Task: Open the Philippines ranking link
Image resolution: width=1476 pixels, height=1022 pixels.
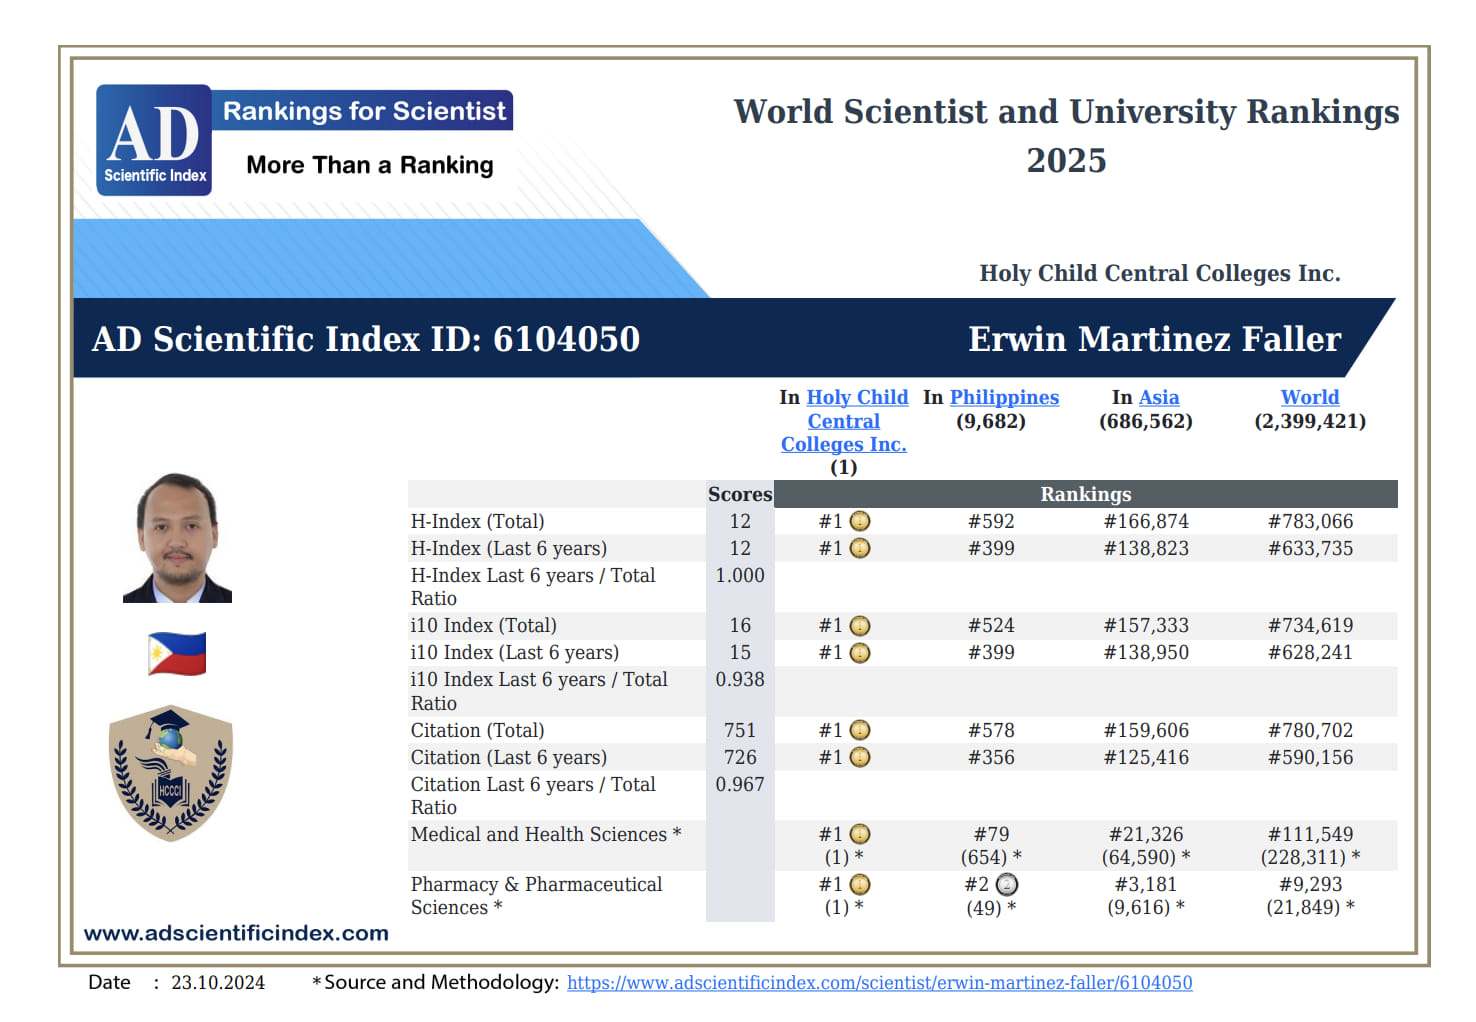Action: (1004, 397)
